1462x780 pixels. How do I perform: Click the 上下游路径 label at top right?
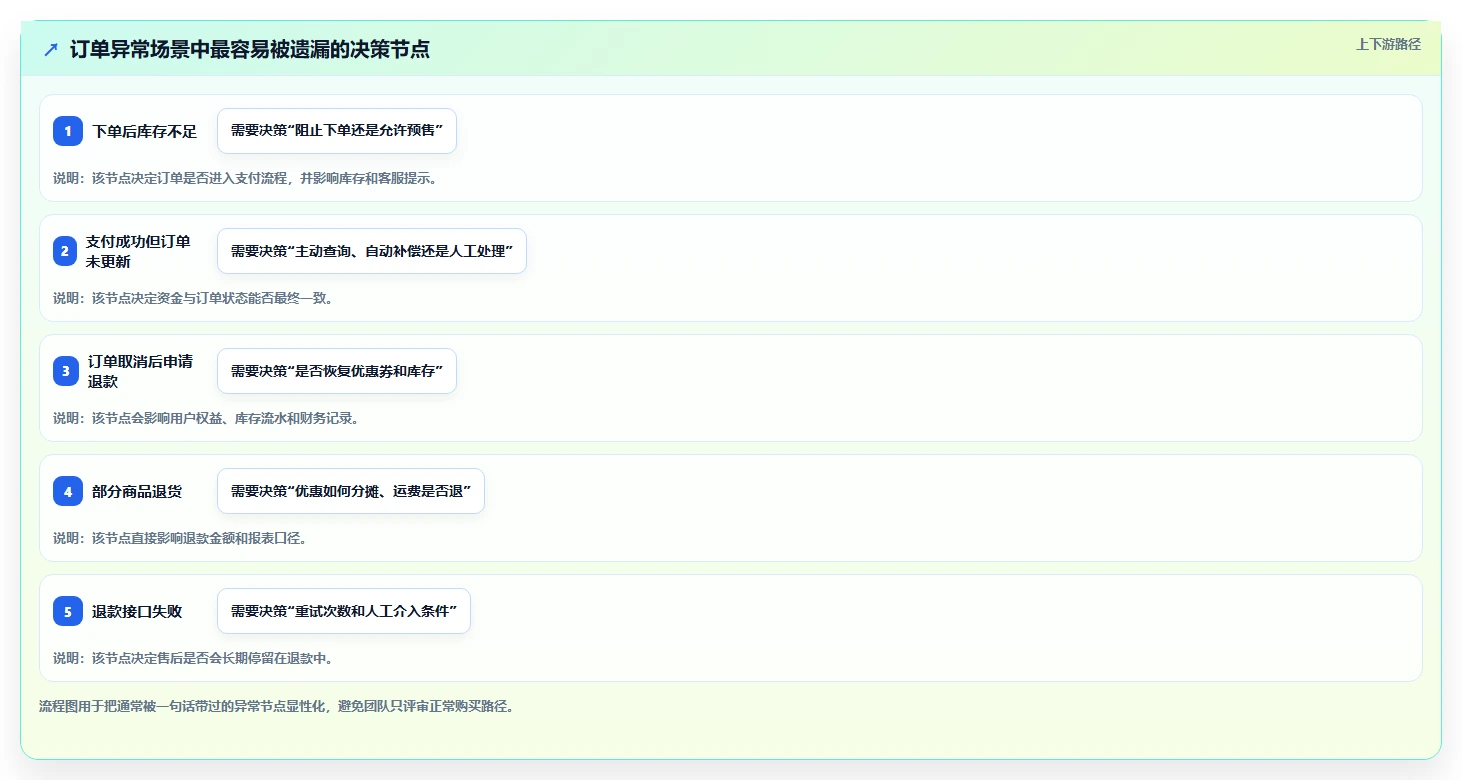1388,44
